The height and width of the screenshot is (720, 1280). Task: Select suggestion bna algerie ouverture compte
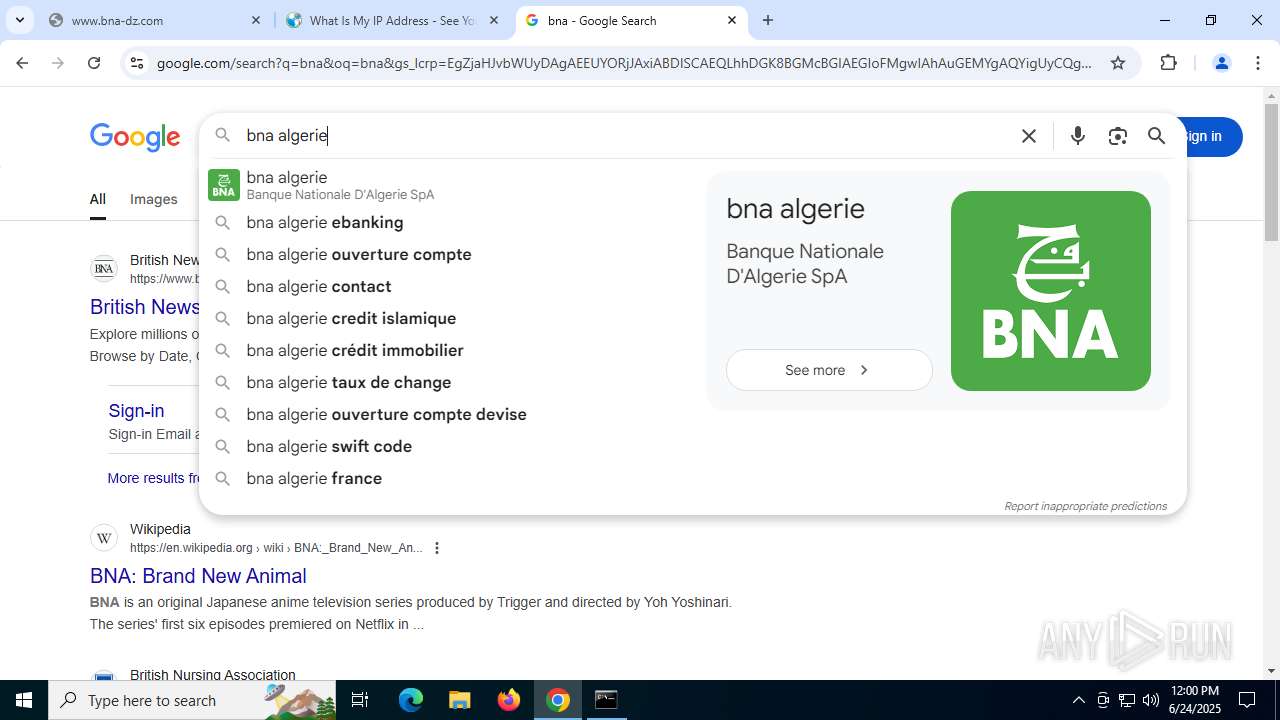(x=452, y=254)
